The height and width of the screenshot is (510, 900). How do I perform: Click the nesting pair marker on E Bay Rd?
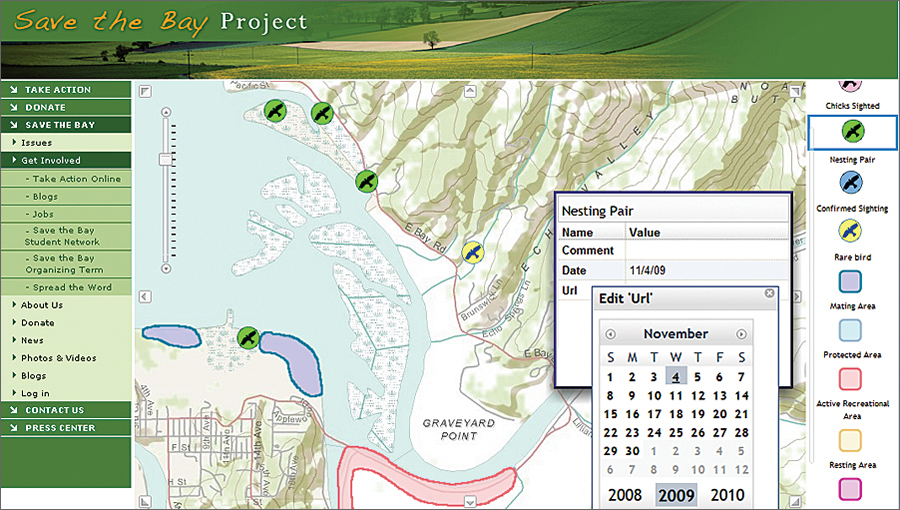[x=366, y=181]
